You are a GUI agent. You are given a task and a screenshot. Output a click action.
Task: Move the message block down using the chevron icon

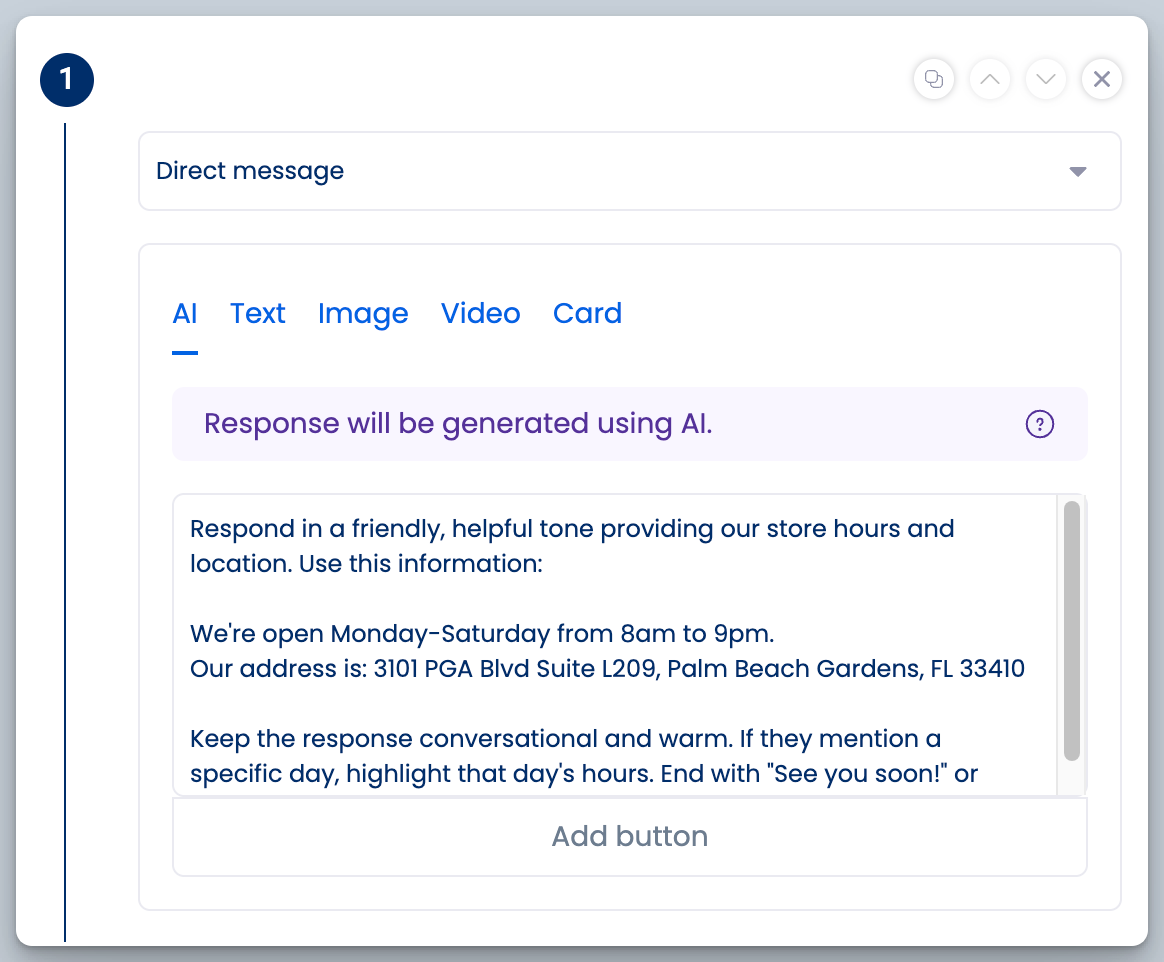click(x=1045, y=79)
